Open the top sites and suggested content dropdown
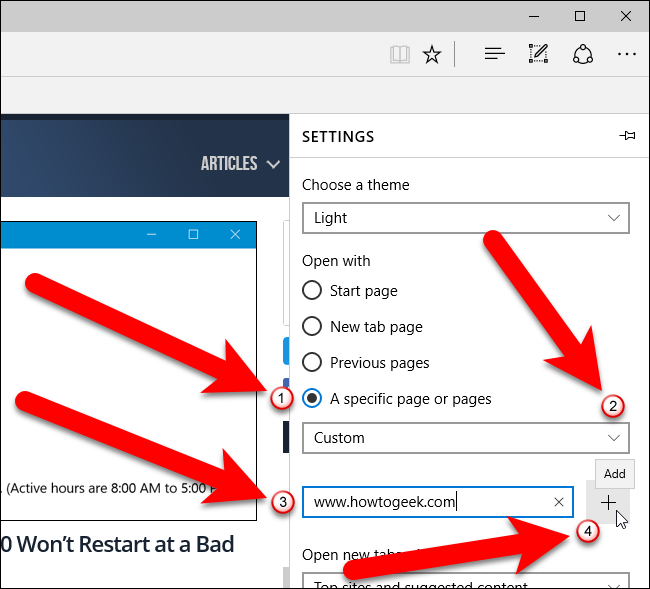 pos(466,581)
